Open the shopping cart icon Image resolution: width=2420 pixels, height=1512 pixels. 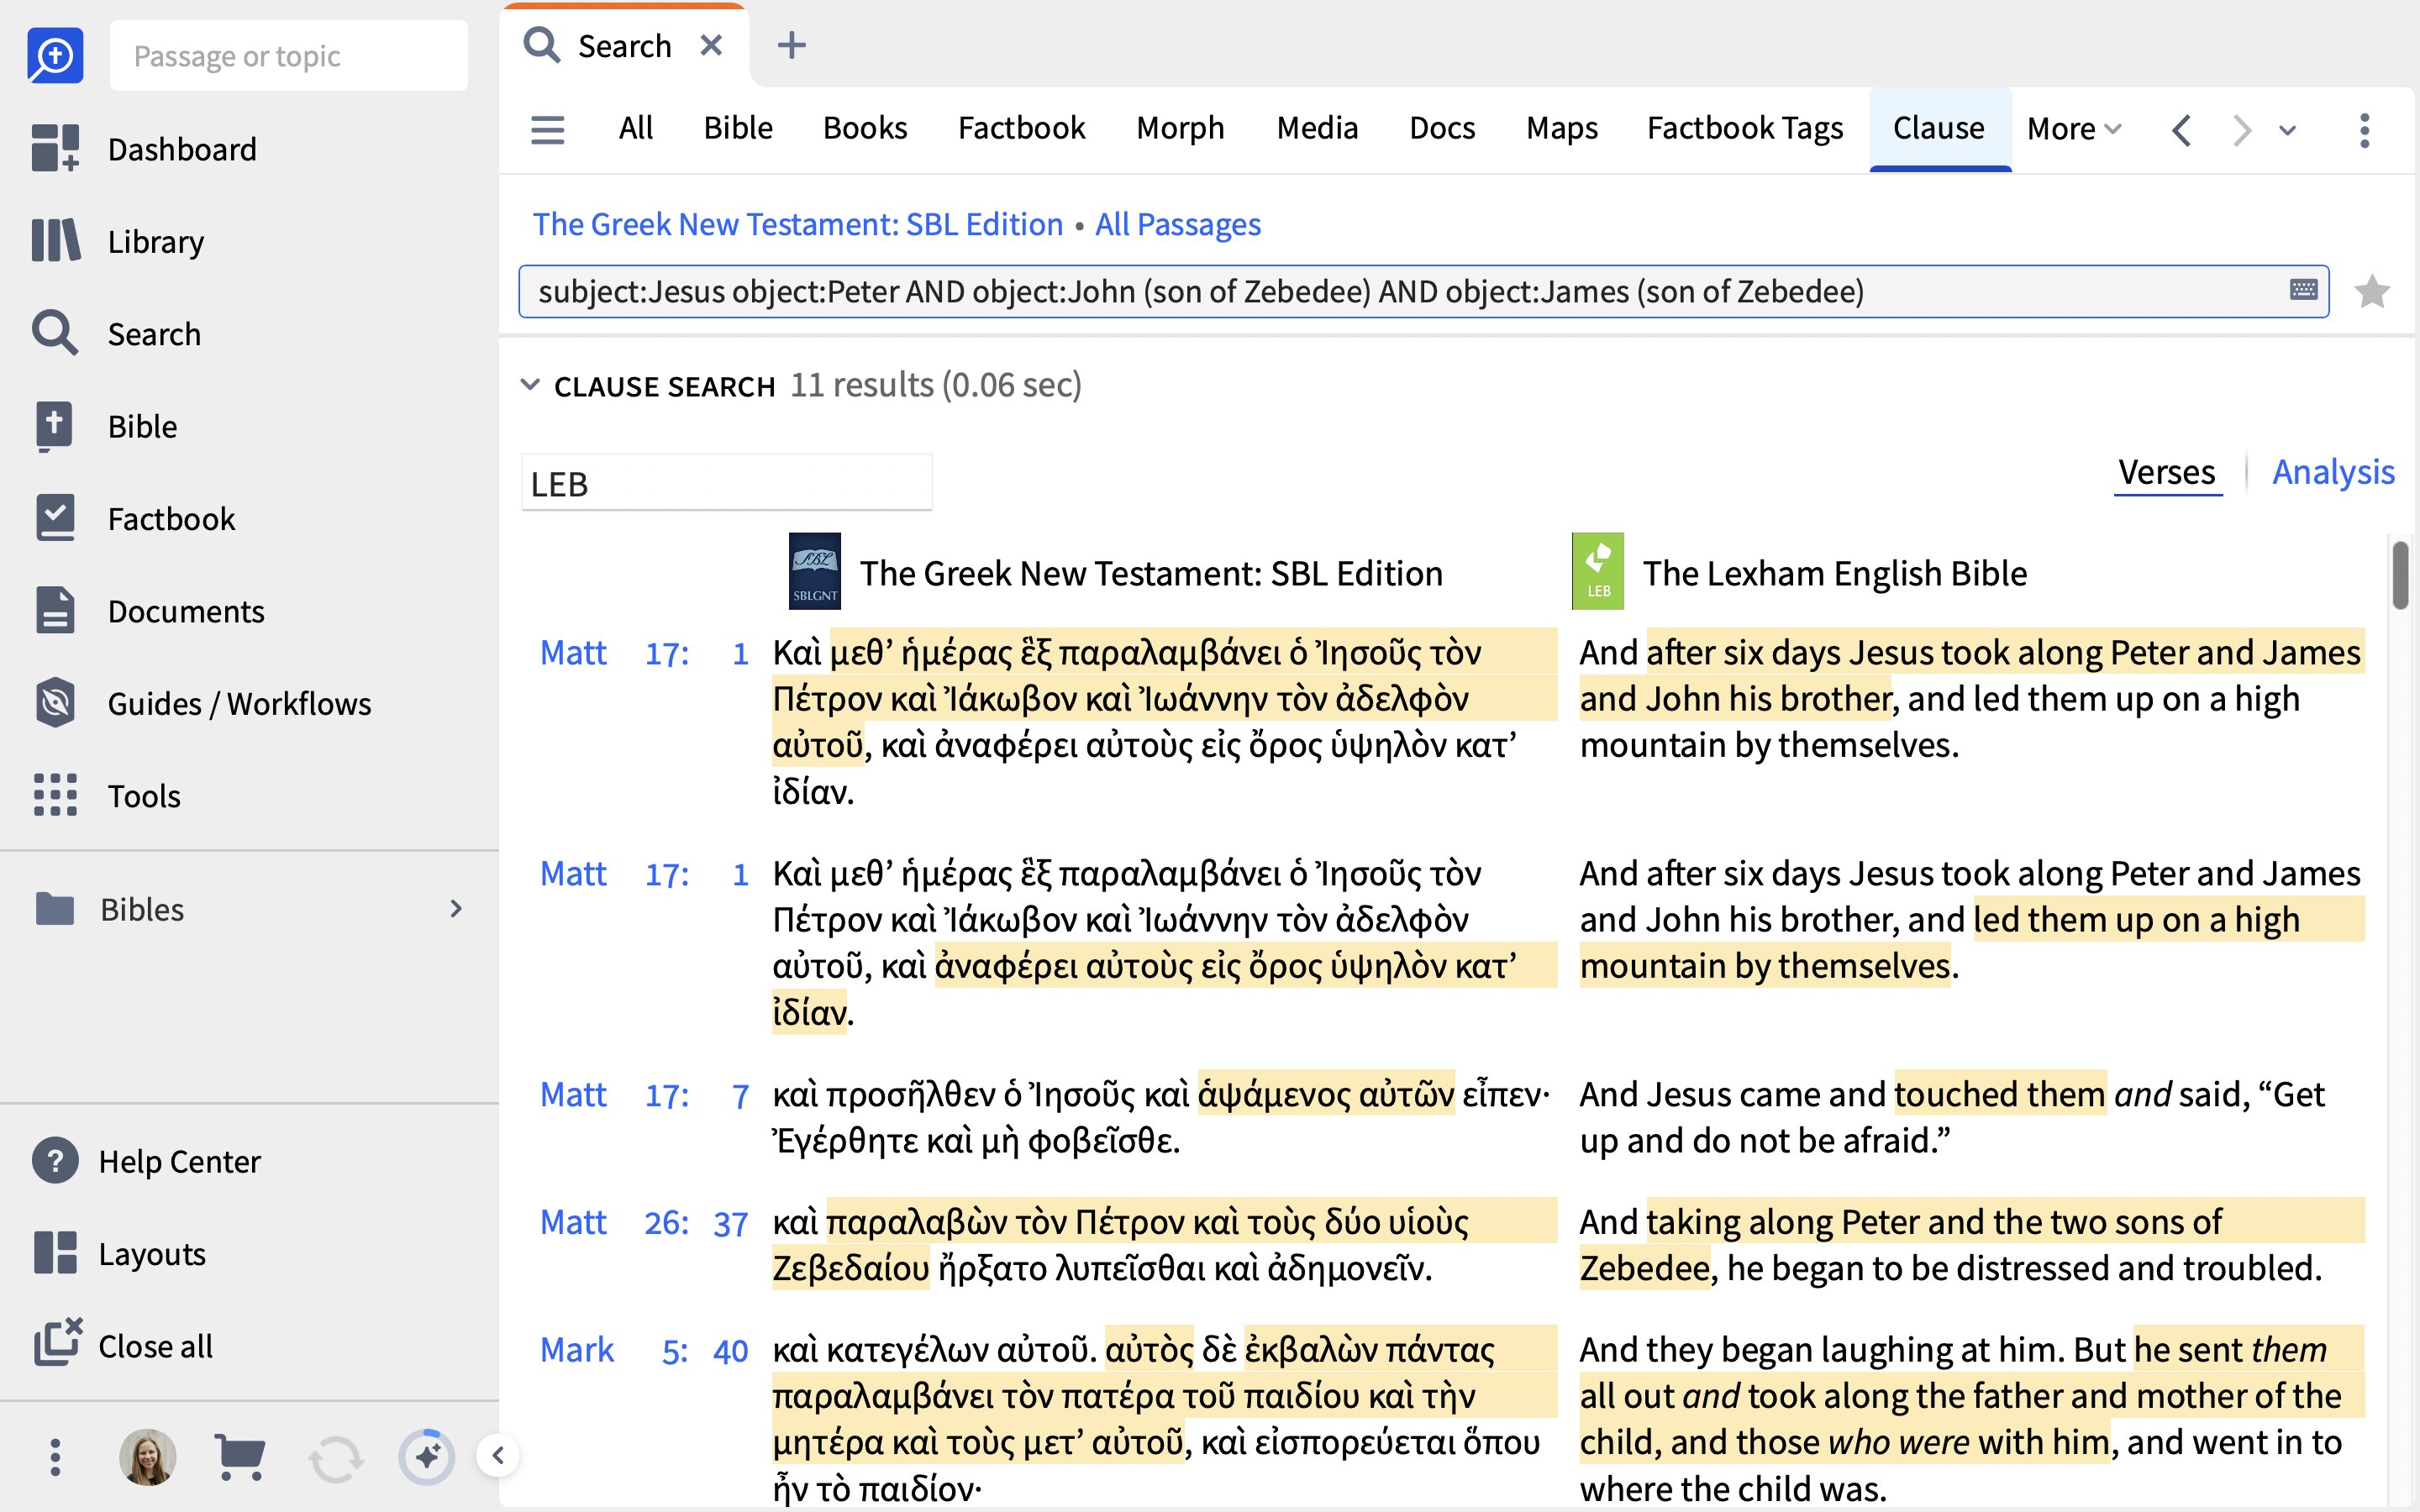point(240,1457)
